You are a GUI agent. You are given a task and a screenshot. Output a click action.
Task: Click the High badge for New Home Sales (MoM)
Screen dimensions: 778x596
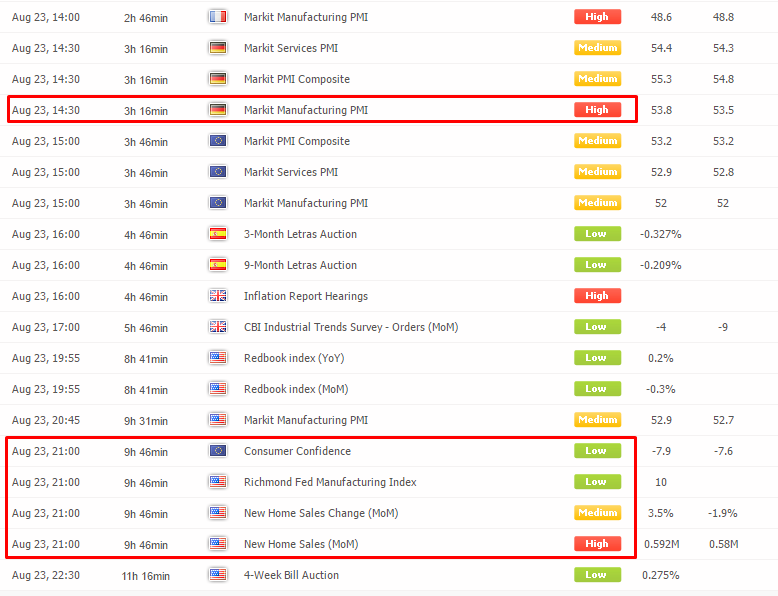(x=597, y=544)
